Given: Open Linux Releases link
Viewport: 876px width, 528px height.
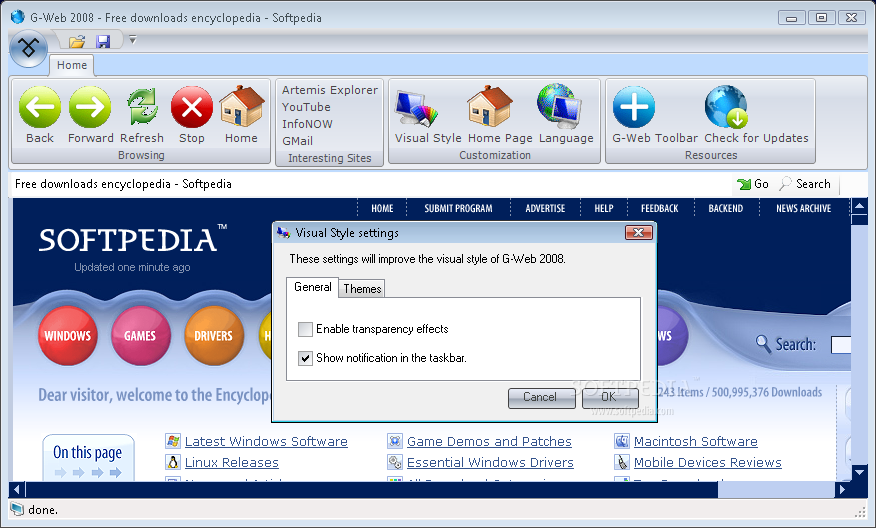Looking at the screenshot, I should 231,463.
